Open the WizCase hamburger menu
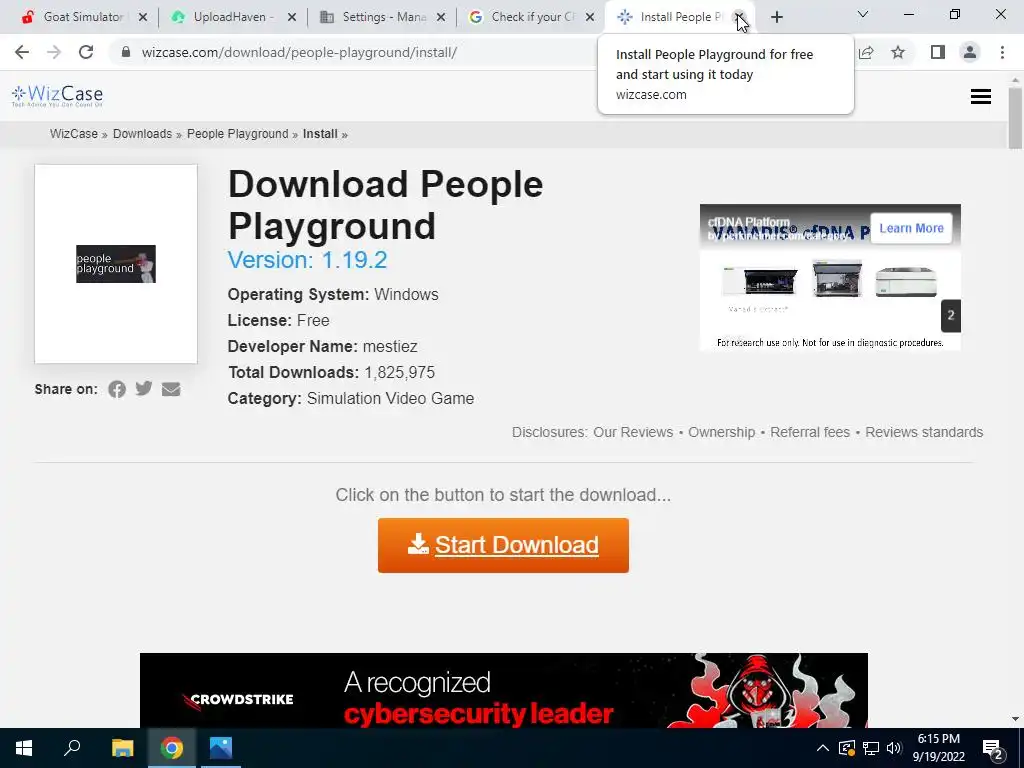The width and height of the screenshot is (1024, 768). pos(981,97)
